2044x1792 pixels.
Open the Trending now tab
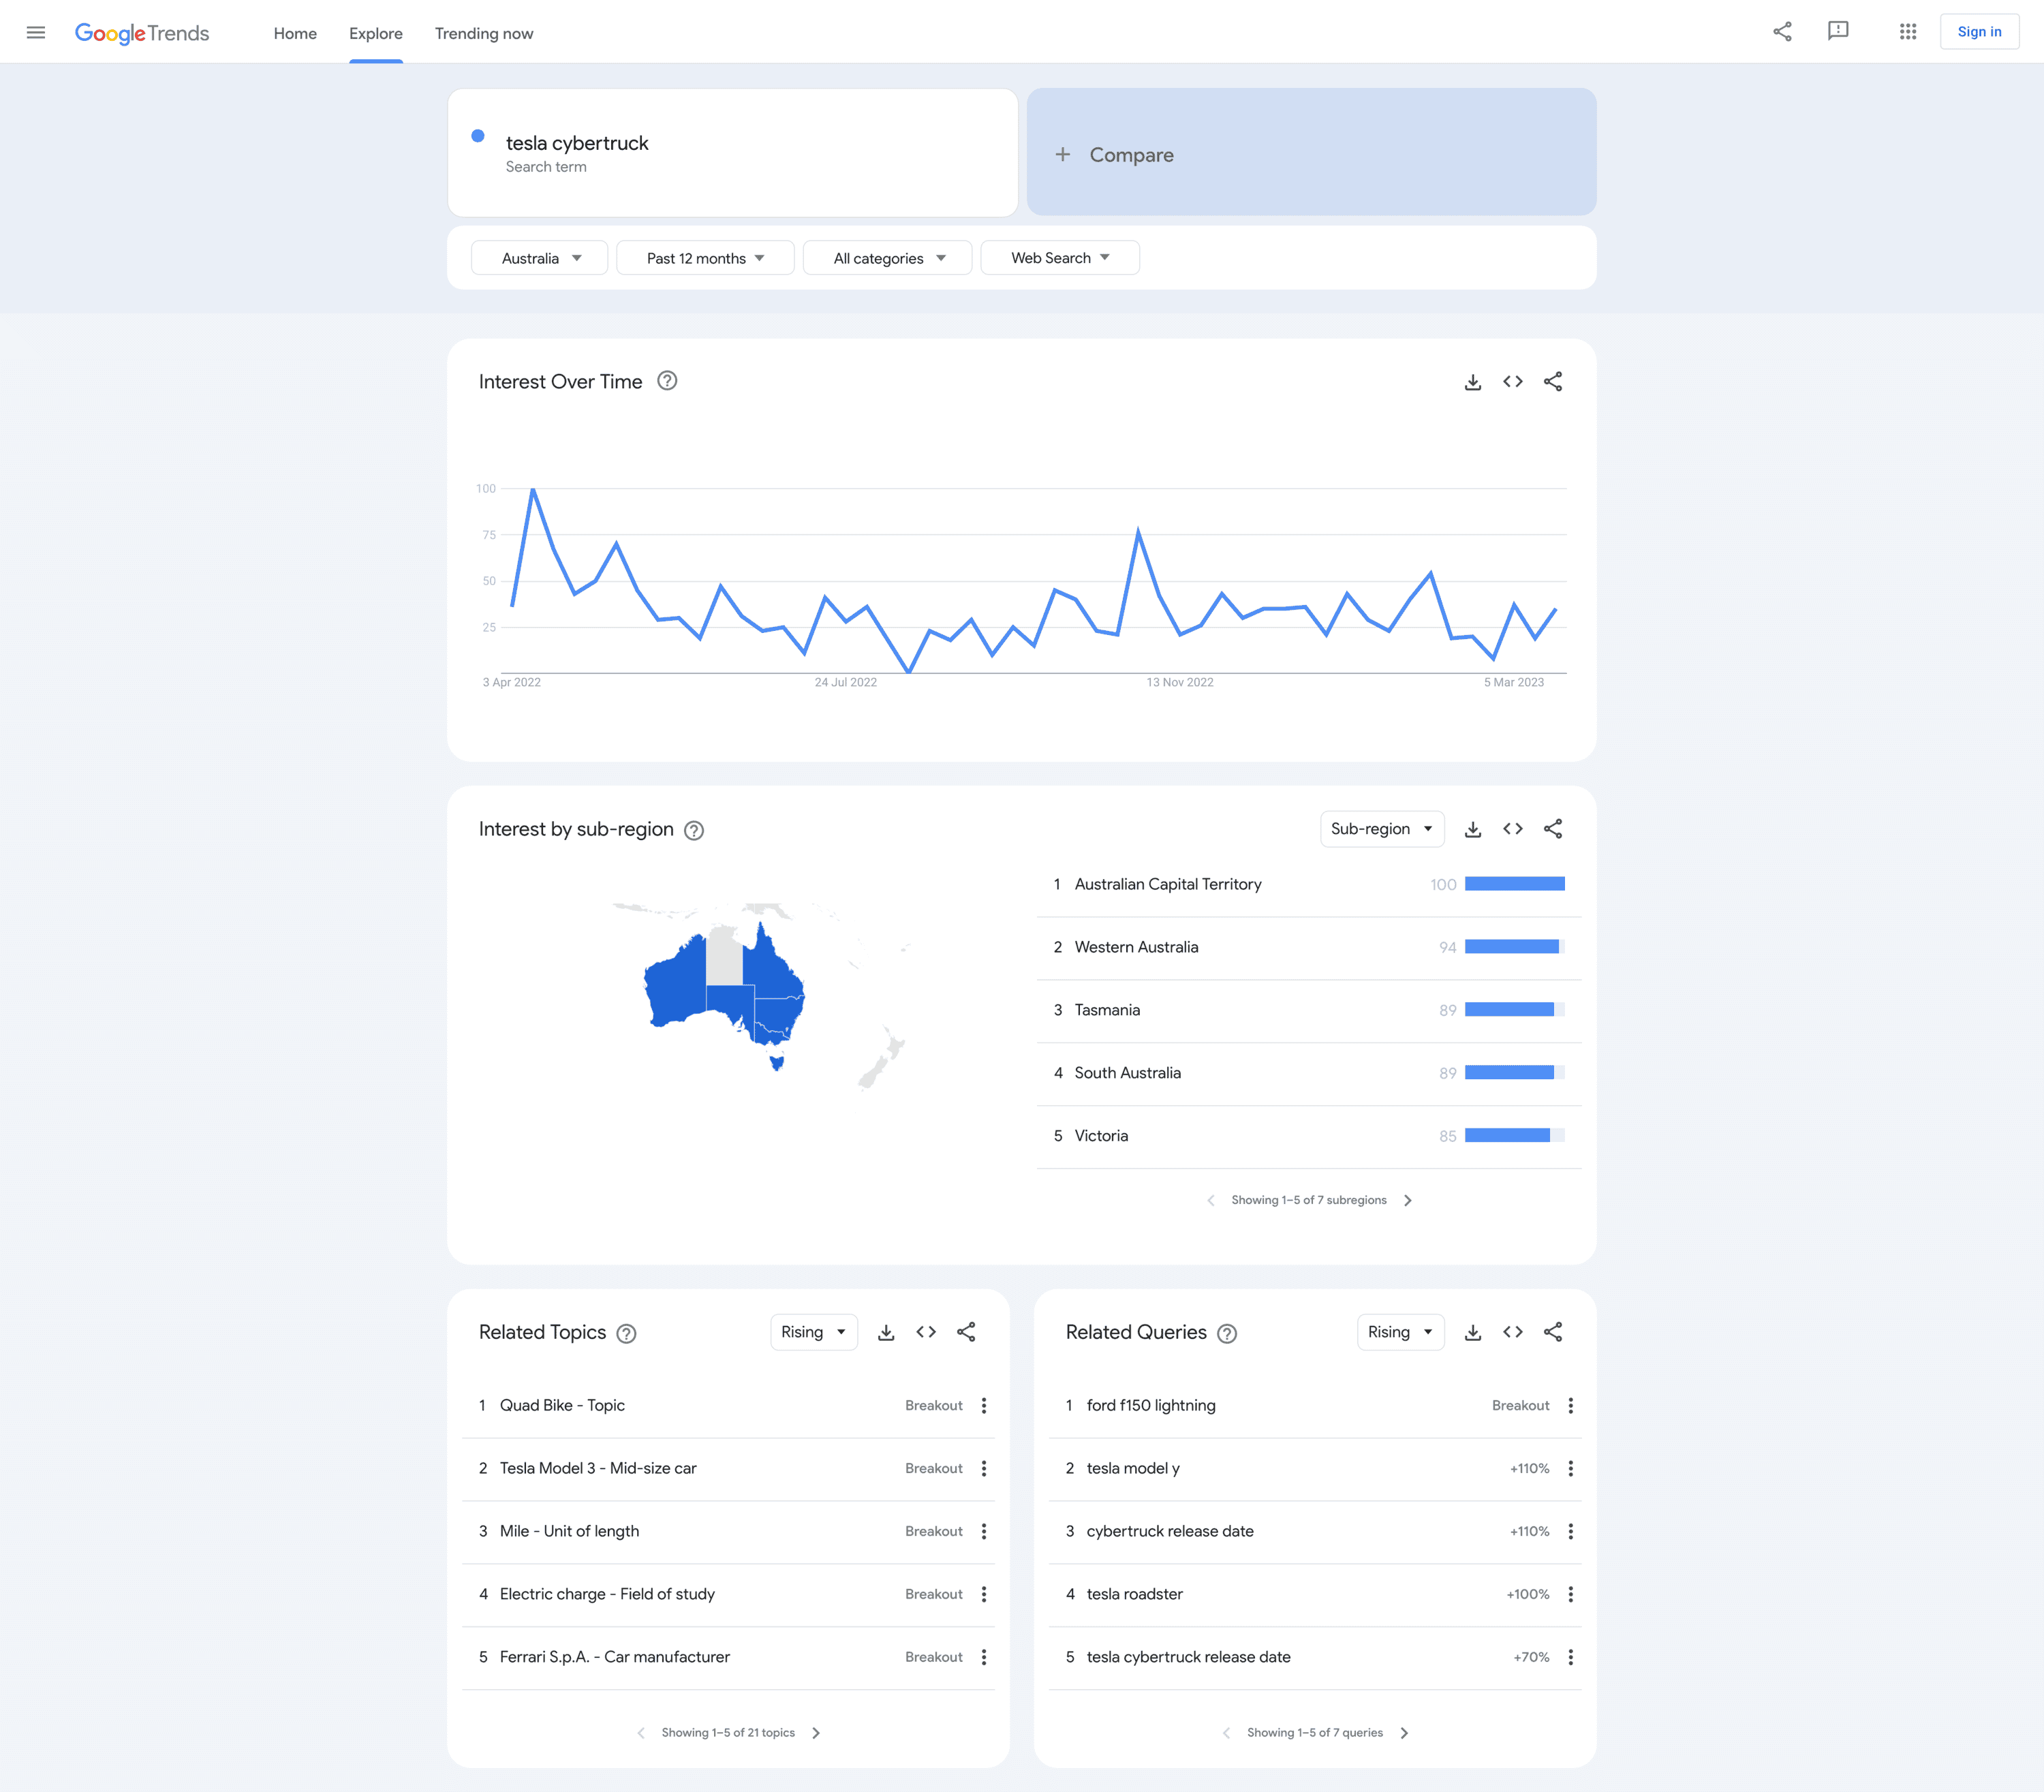[484, 33]
